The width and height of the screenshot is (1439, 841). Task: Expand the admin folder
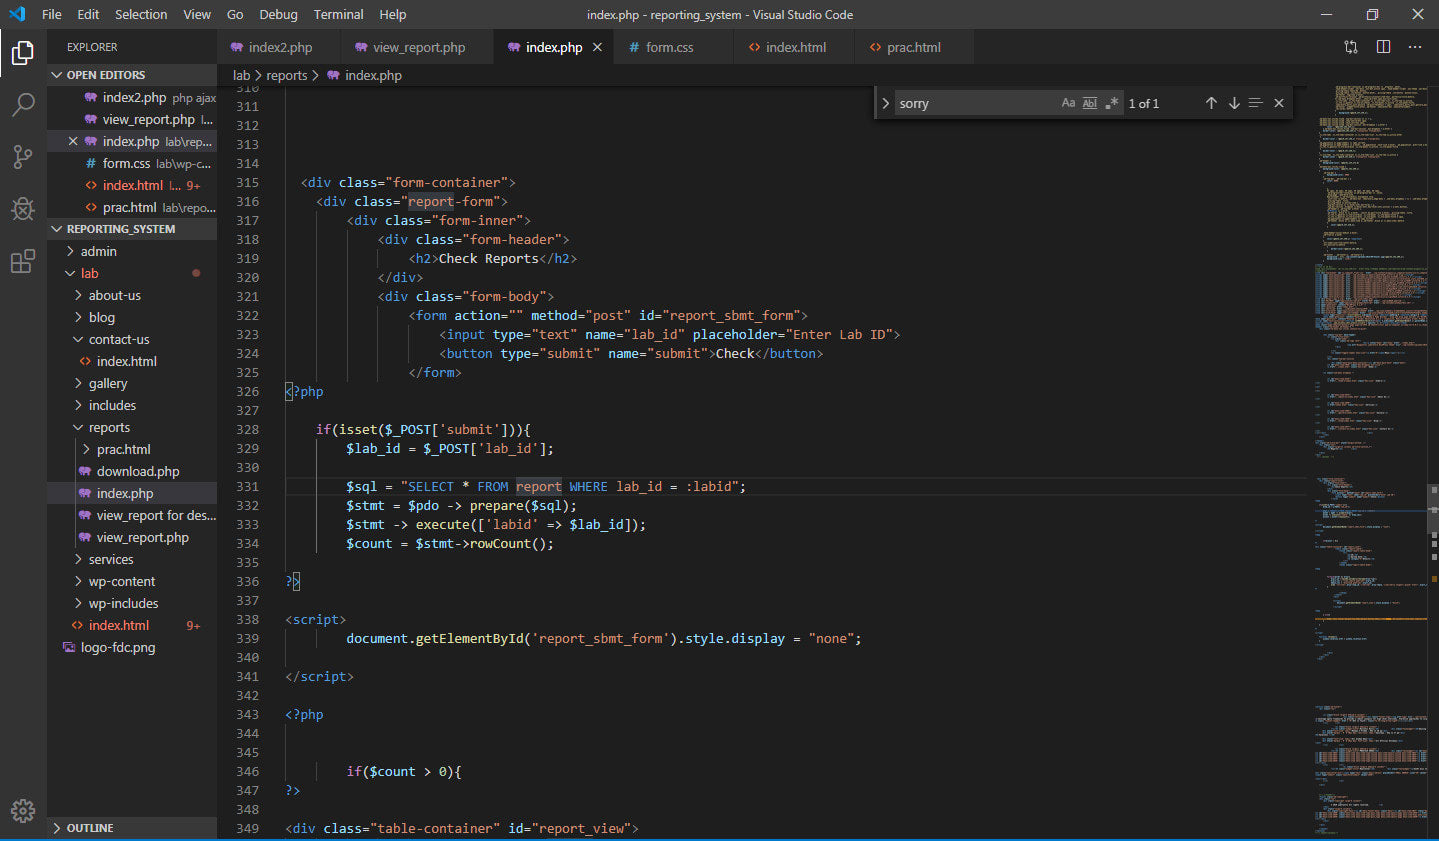click(x=98, y=251)
